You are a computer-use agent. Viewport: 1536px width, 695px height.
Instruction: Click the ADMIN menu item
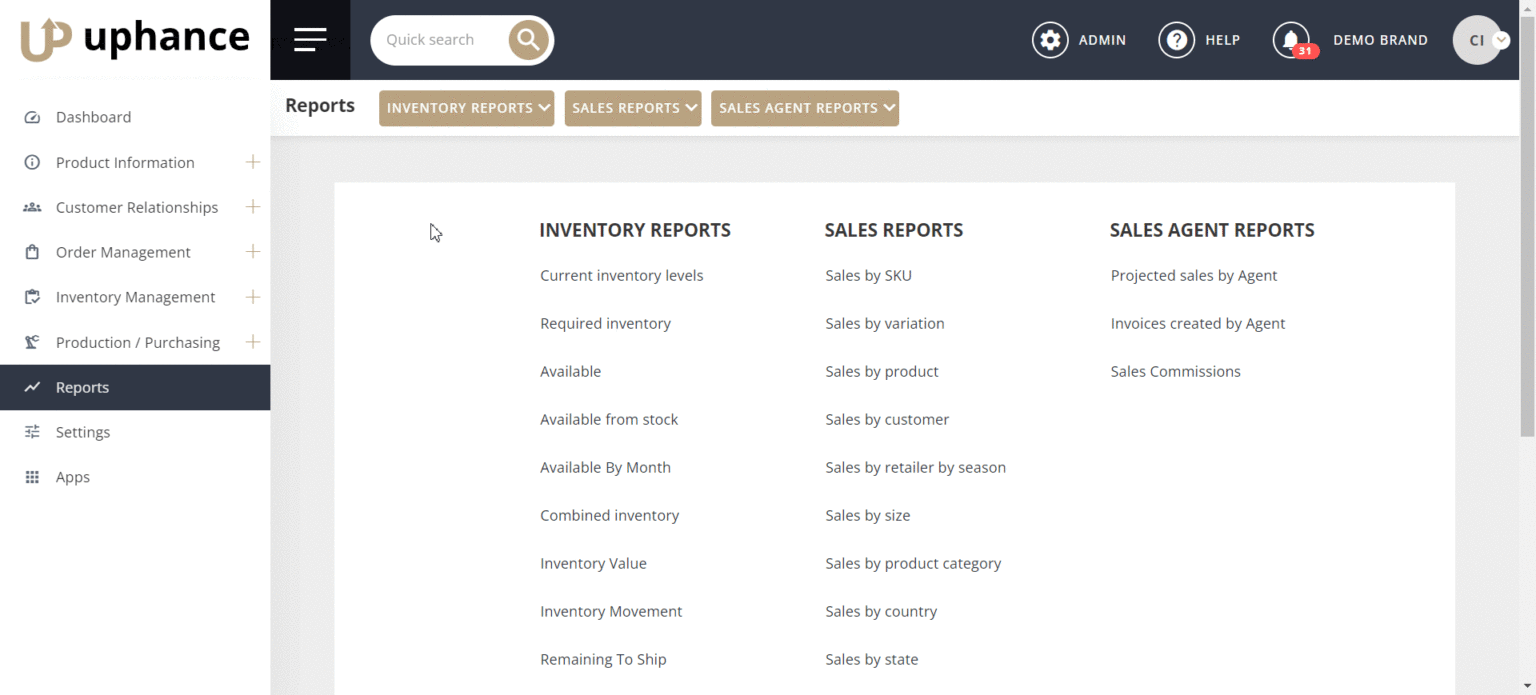click(x=1102, y=40)
